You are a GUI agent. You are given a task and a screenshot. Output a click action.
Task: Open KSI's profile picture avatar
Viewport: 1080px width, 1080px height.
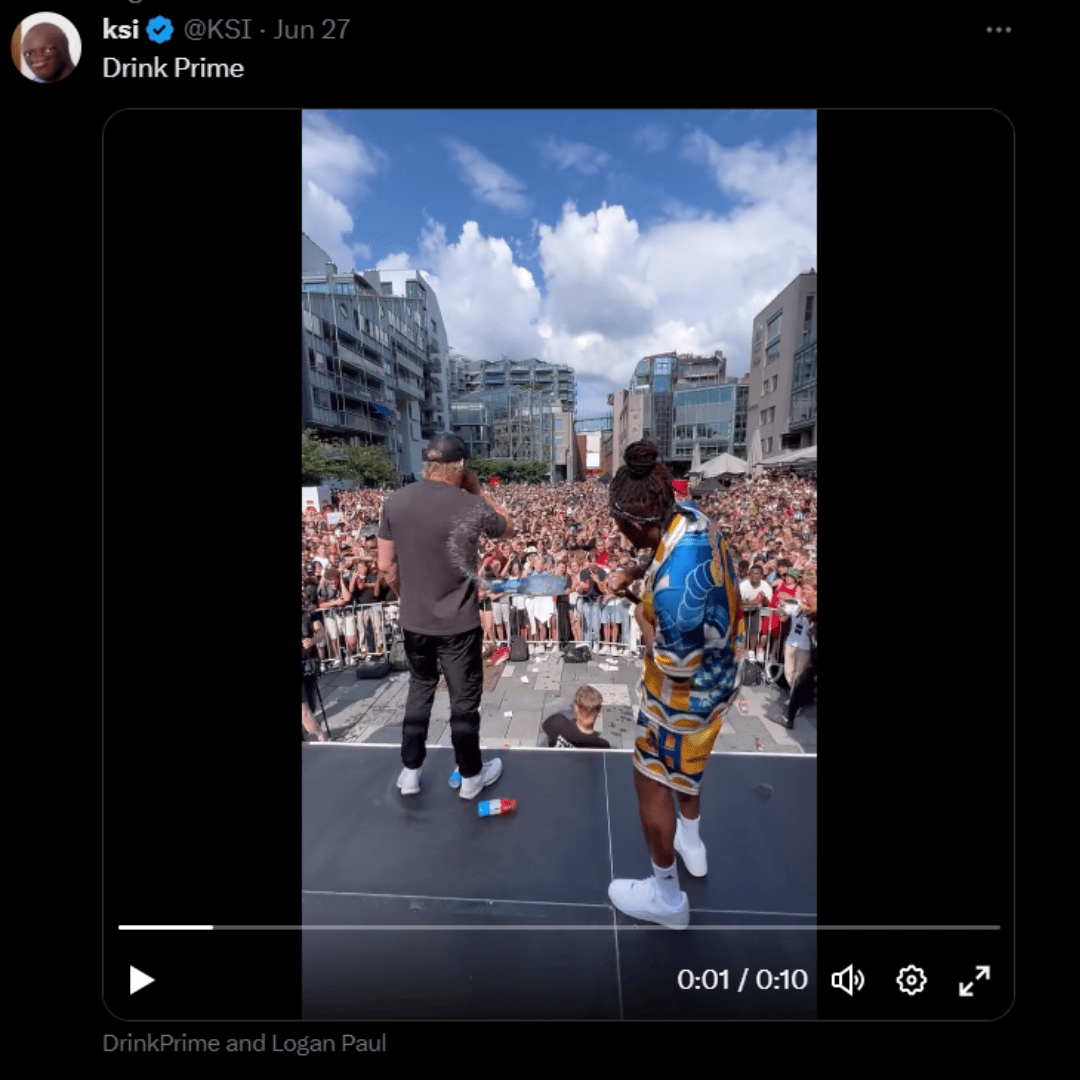[x=45, y=47]
